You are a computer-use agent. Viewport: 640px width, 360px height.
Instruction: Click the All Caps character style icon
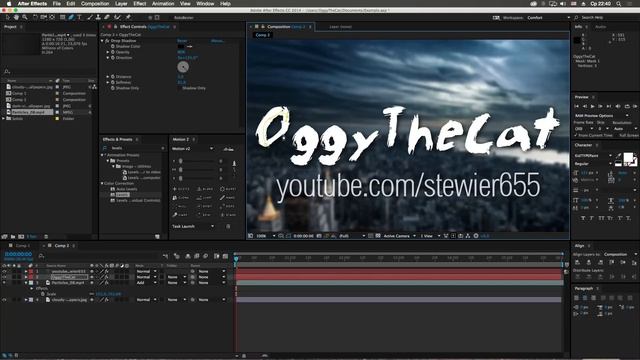pos(601,218)
